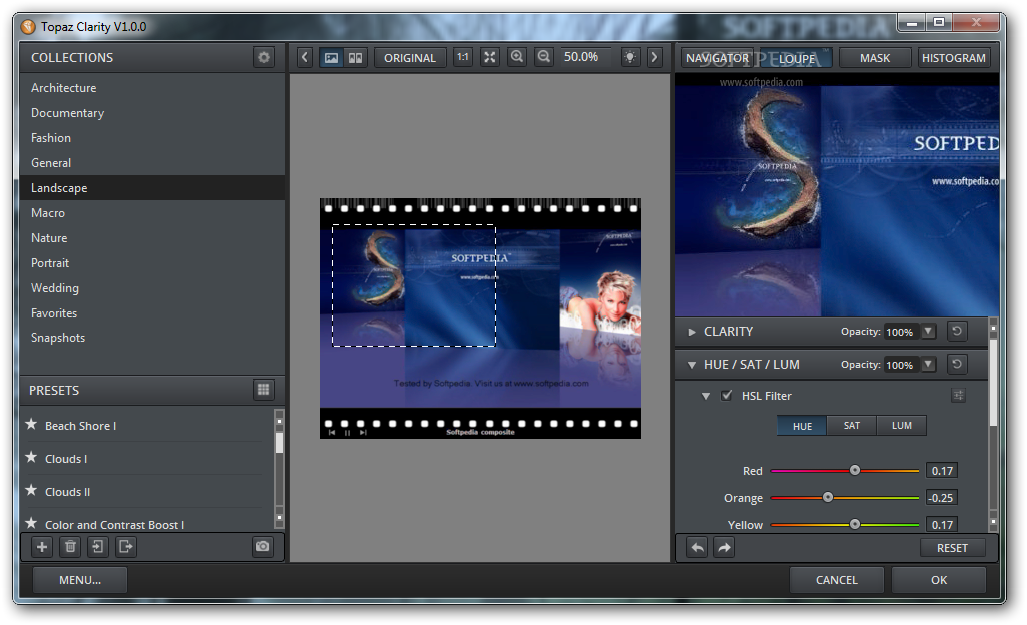Collapse the left panel with the left arrow
1027x625 pixels.
[305, 57]
